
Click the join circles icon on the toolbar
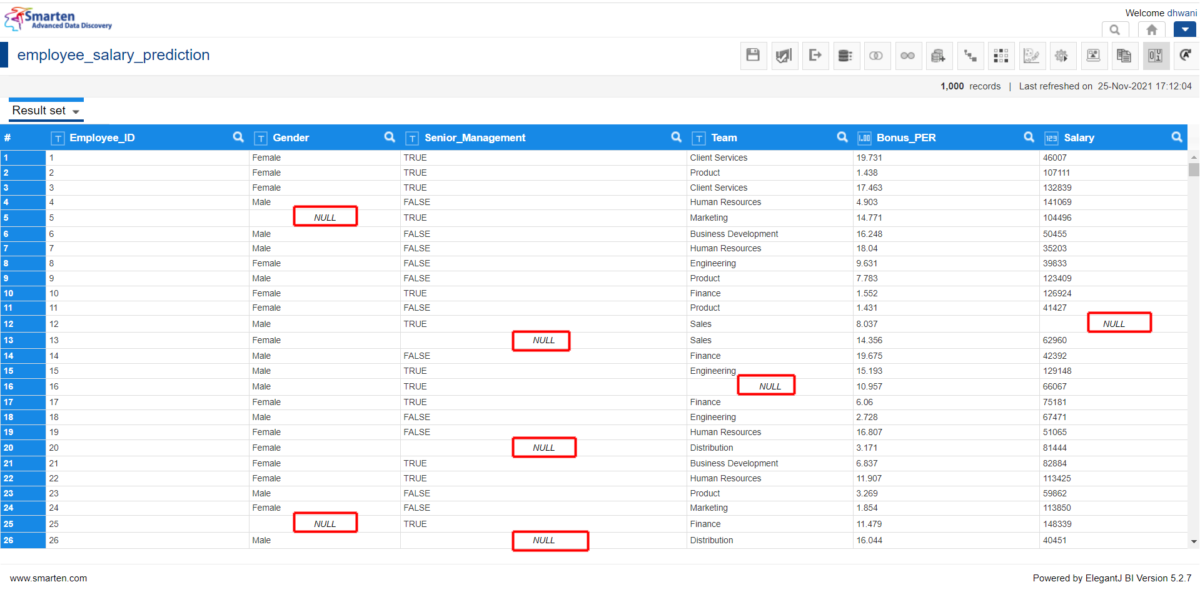877,55
